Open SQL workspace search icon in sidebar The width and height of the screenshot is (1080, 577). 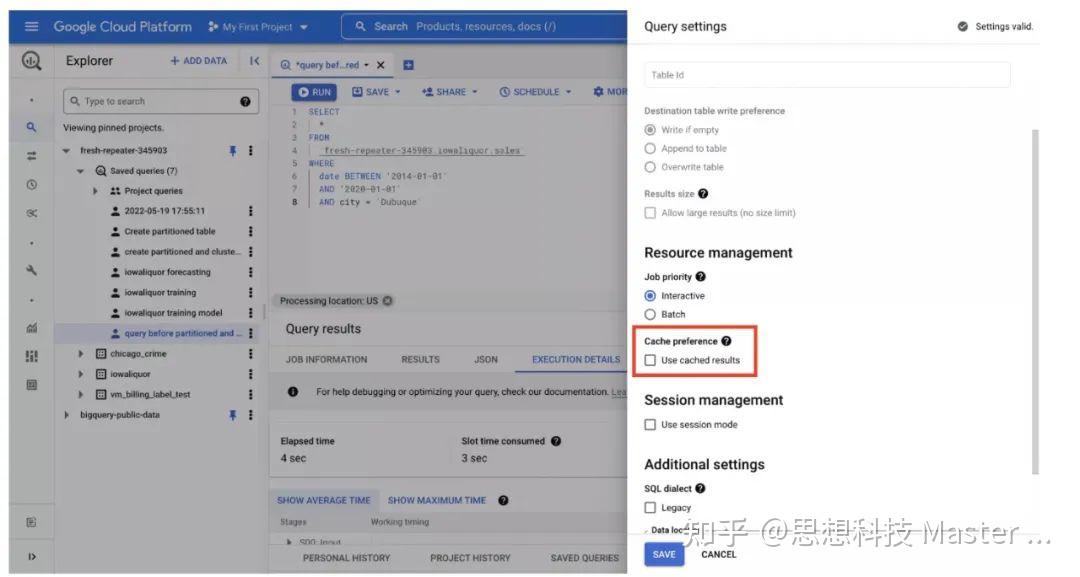[31, 127]
